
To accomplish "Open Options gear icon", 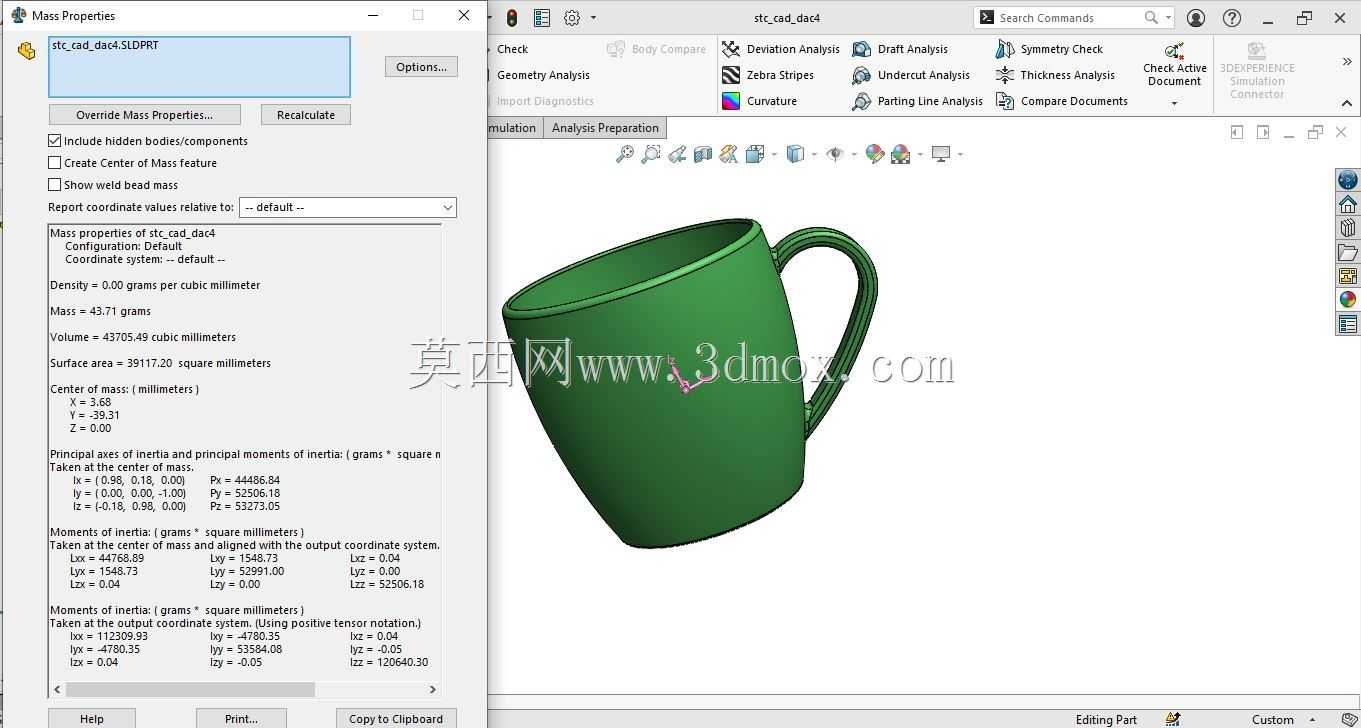I will 572,18.
